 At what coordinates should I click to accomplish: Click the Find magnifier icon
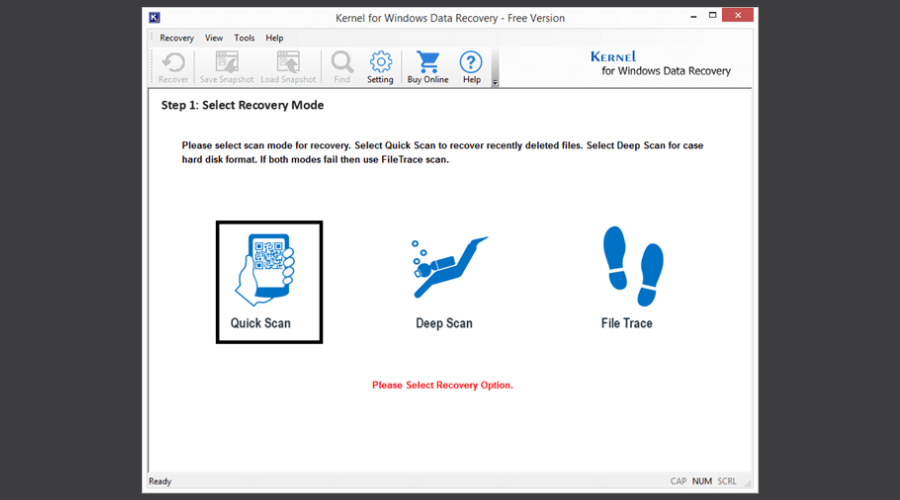point(342,62)
